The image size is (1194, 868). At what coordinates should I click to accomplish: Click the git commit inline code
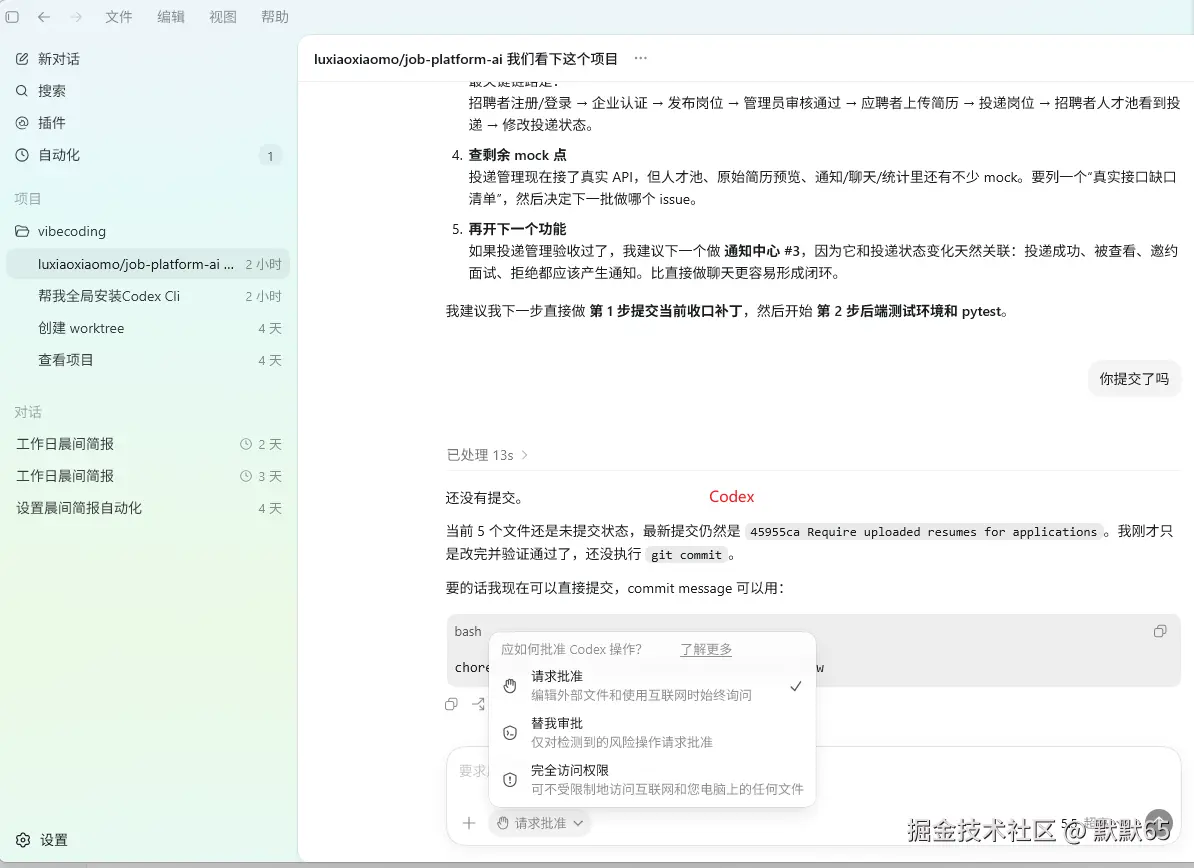[x=686, y=555]
